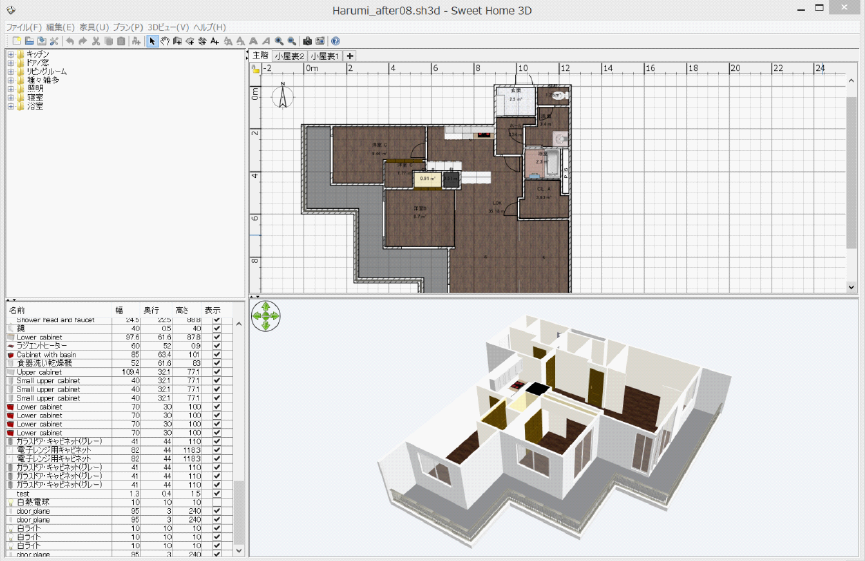Click the create new home icon

17,41
